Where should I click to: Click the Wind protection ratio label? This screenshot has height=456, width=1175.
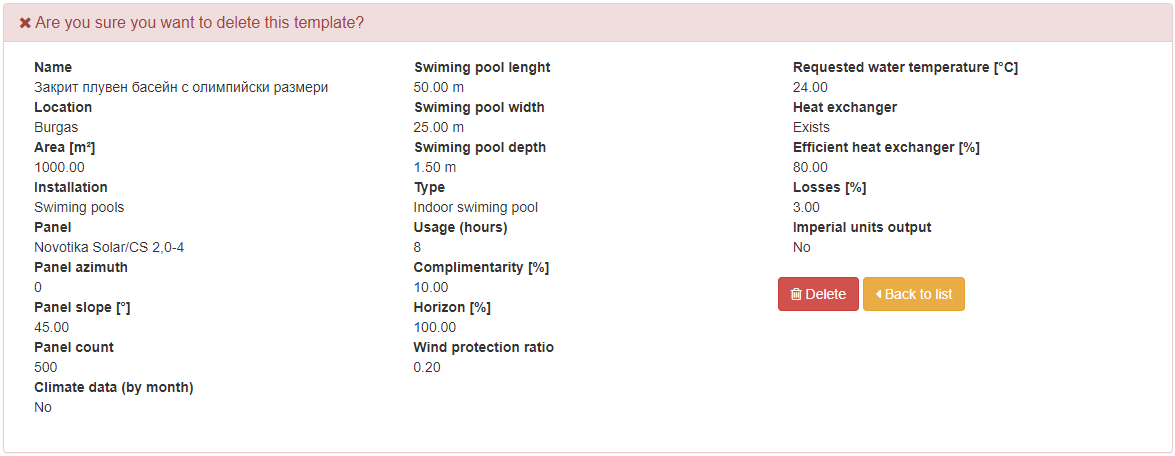click(x=483, y=347)
